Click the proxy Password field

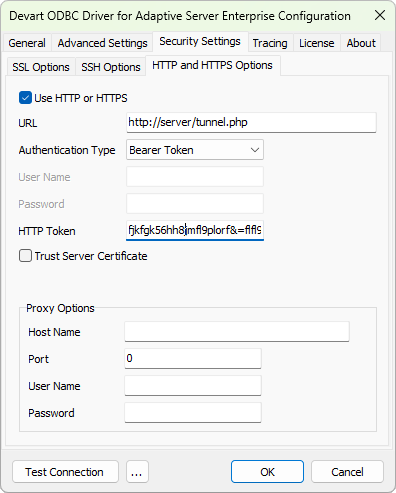[x=193, y=413]
